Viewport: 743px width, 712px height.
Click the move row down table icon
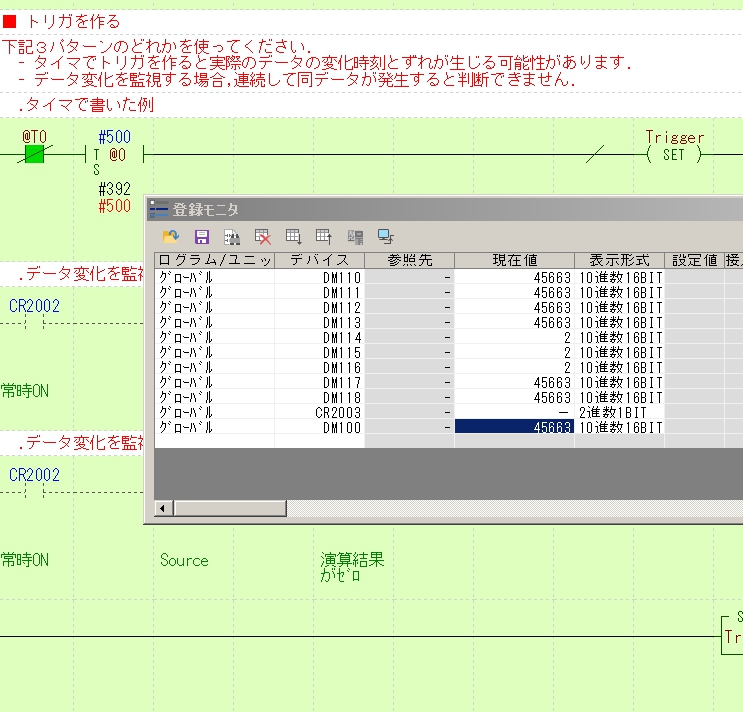coord(293,237)
